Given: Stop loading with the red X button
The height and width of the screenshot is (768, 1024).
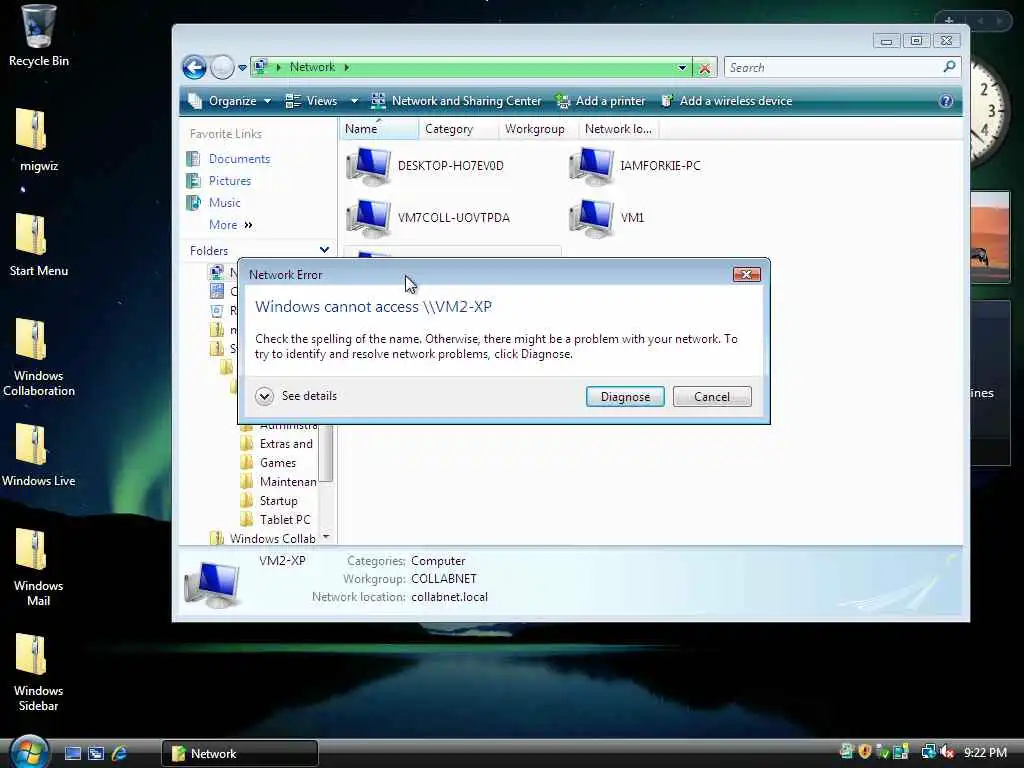Looking at the screenshot, I should tap(705, 68).
